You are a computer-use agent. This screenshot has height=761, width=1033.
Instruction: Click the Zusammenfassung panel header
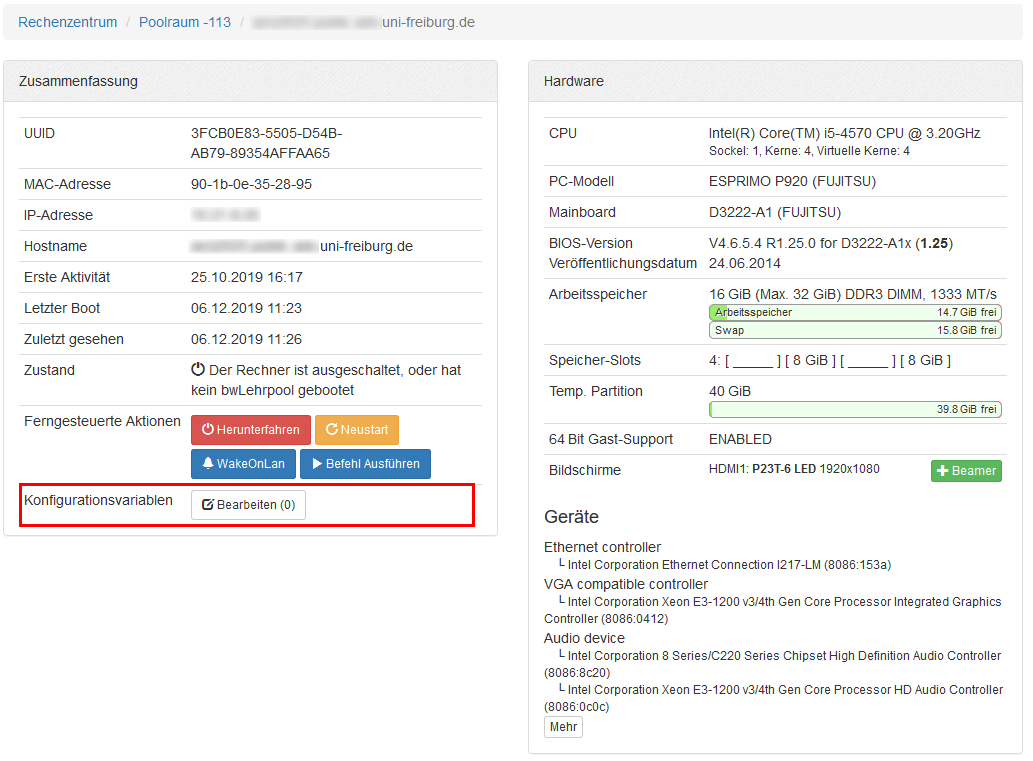[250, 81]
